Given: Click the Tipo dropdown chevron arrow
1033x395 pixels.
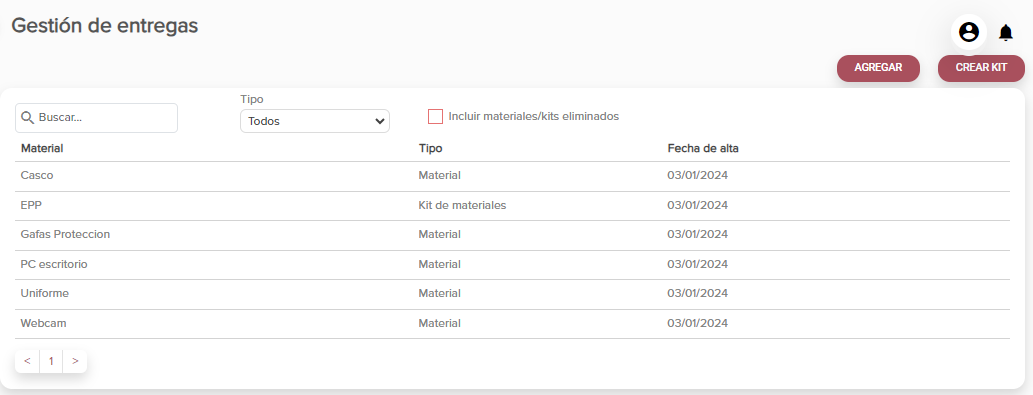Looking at the screenshot, I should coord(379,121).
